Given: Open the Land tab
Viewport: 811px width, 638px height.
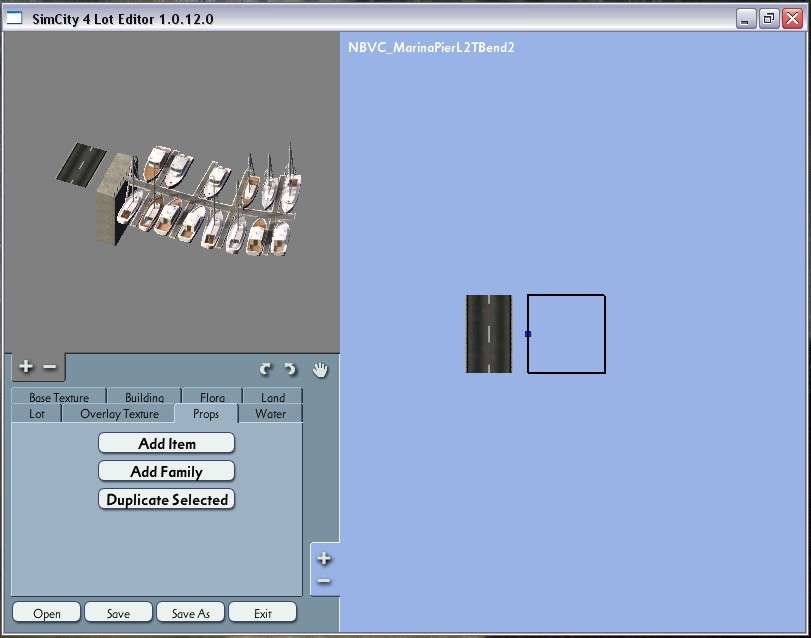Looking at the screenshot, I should 273,397.
